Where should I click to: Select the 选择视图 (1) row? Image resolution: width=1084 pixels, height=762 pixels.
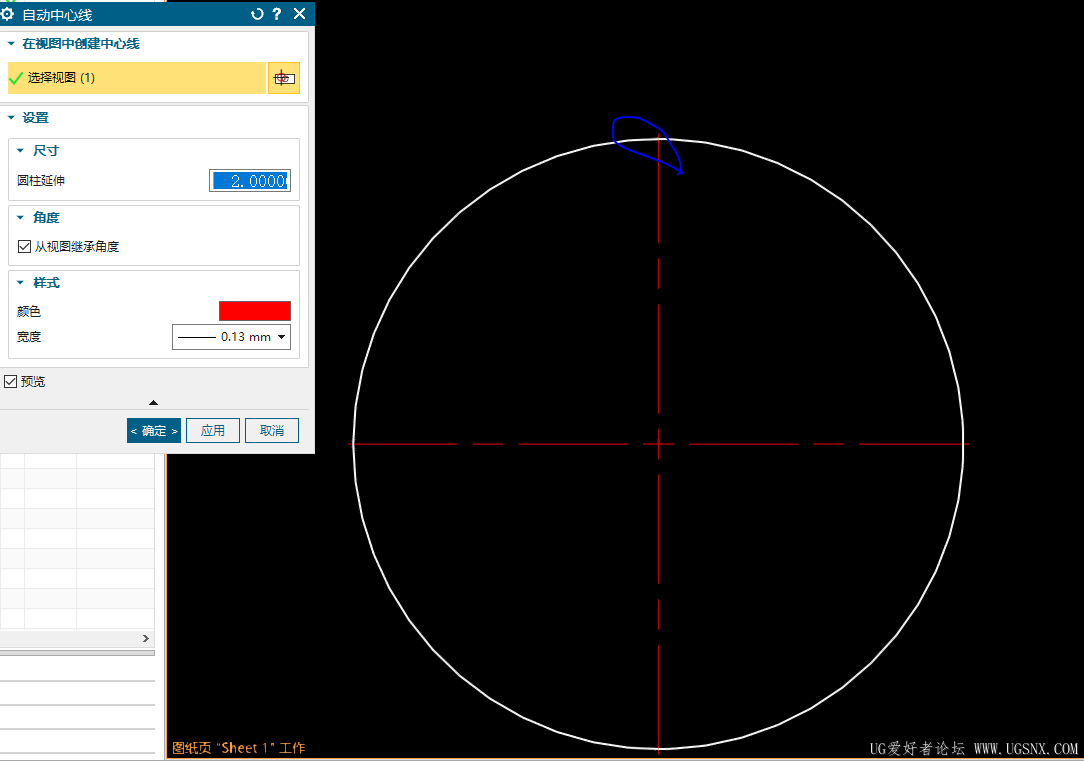[137, 78]
